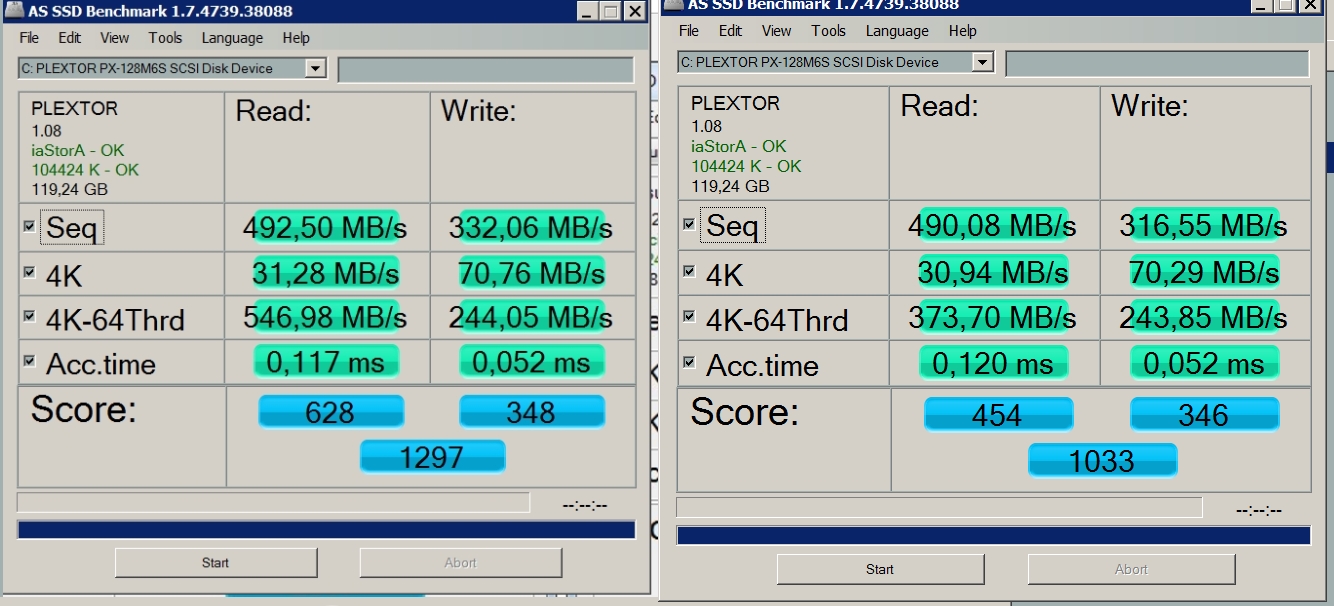
Task: Click access time read value 0,120 ms
Action: click(993, 362)
